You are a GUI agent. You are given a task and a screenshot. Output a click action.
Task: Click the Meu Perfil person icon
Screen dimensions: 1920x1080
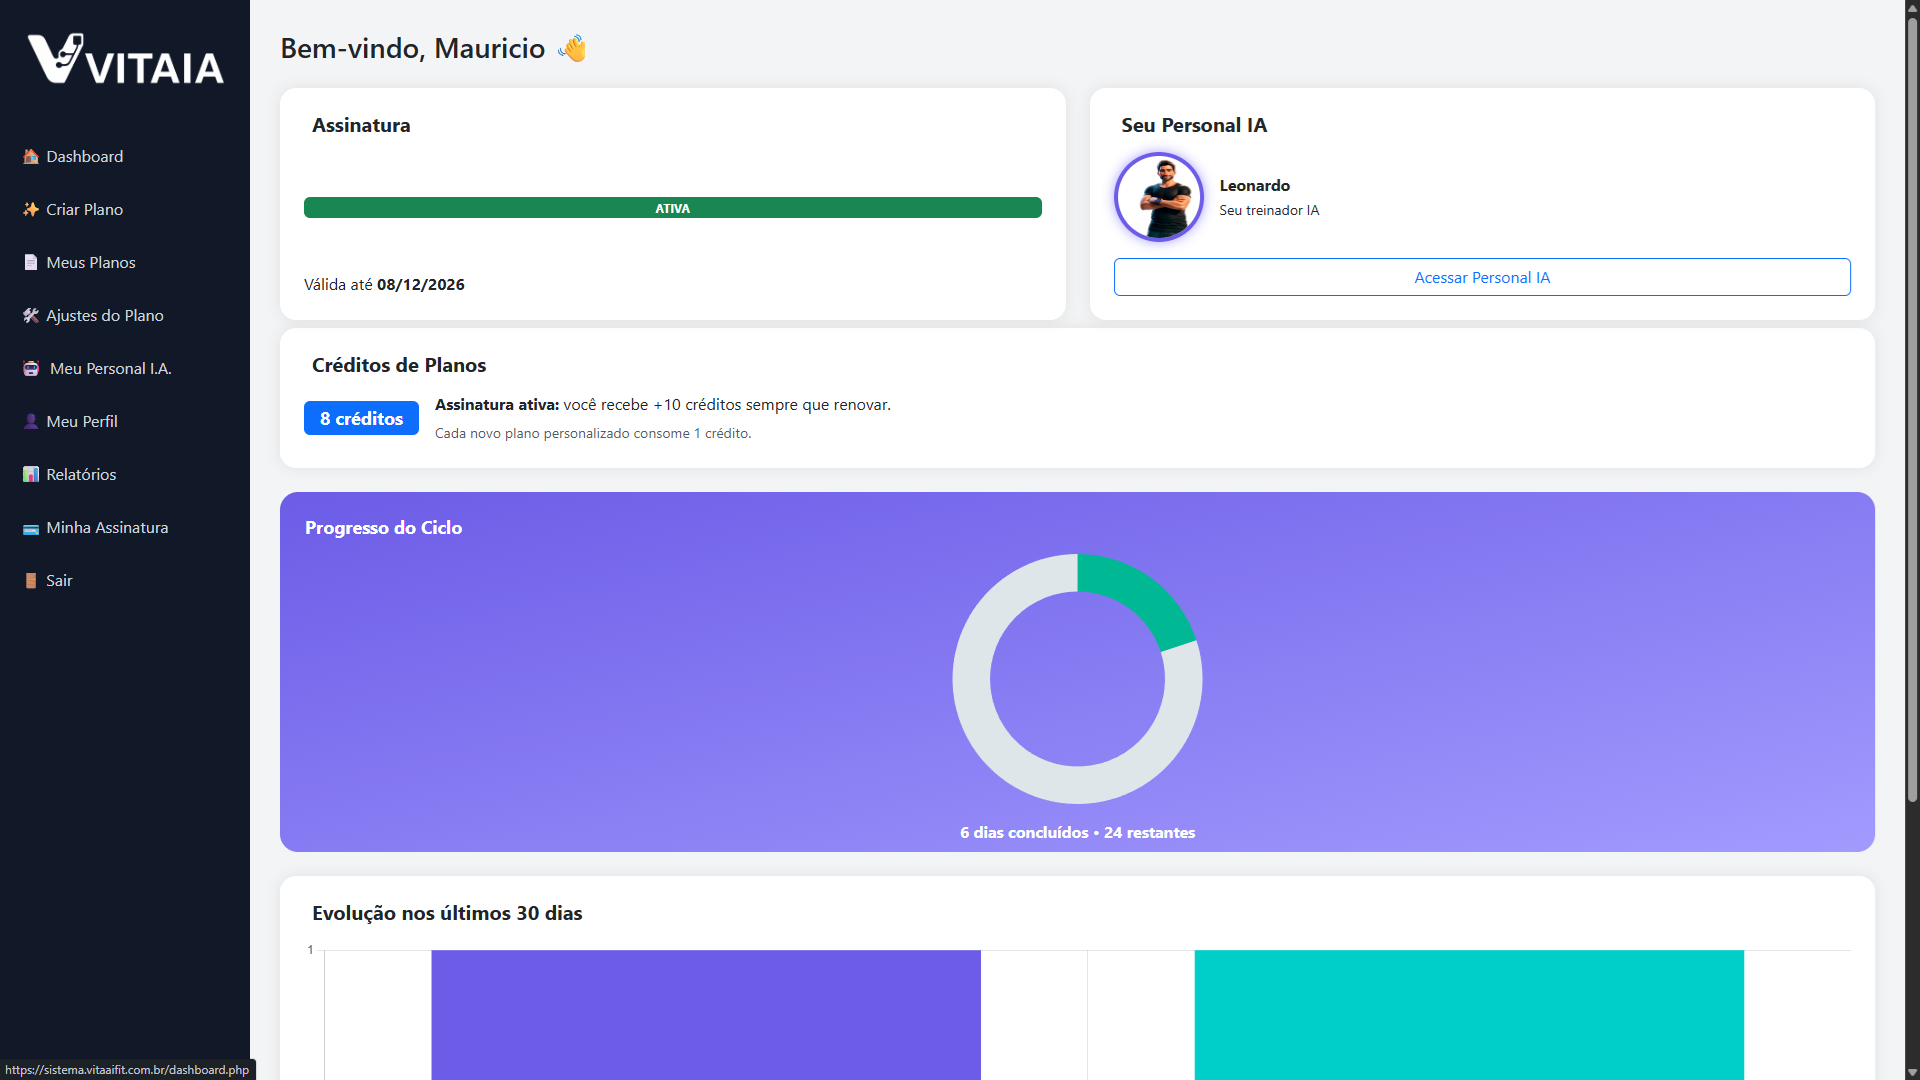tap(31, 422)
